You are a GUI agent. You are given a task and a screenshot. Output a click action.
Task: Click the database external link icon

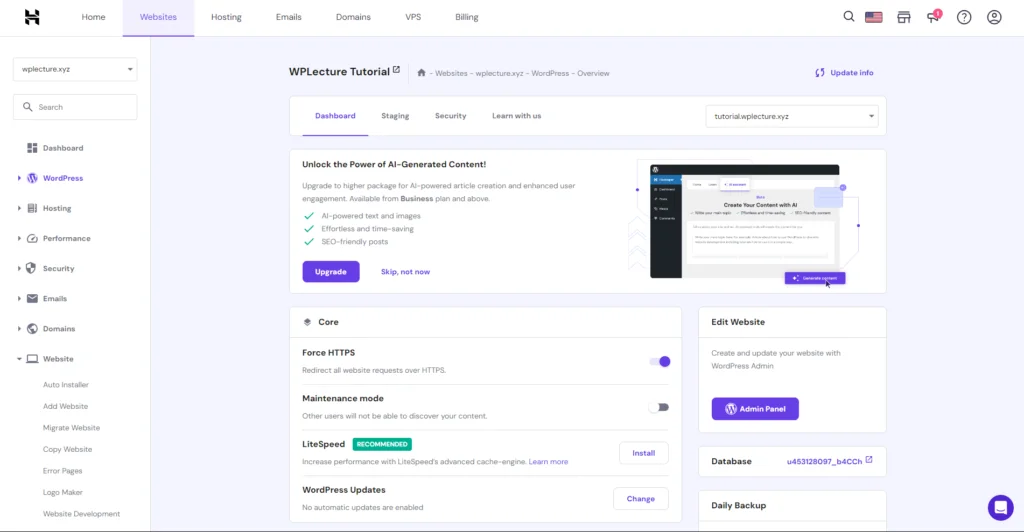(x=869, y=460)
